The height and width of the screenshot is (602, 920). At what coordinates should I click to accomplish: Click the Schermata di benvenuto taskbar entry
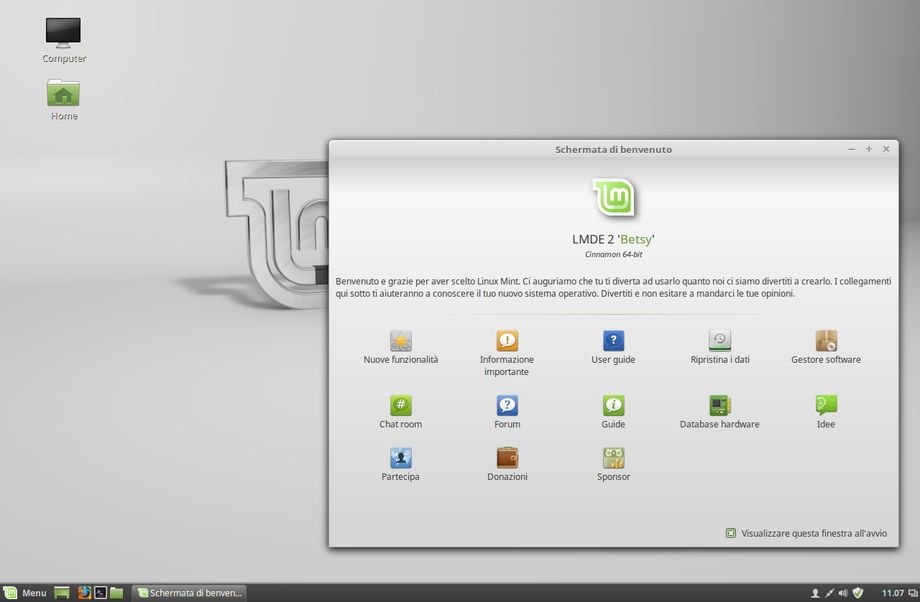190,593
